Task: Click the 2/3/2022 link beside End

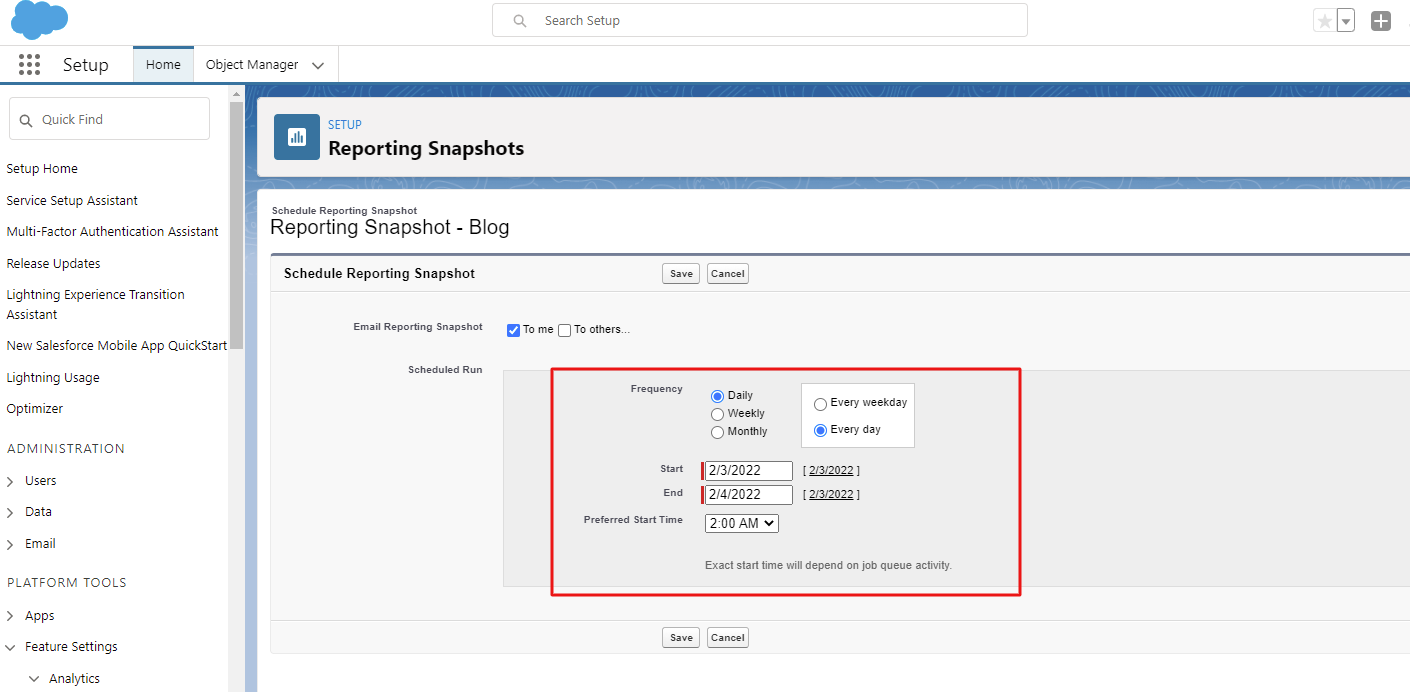Action: 831,494
